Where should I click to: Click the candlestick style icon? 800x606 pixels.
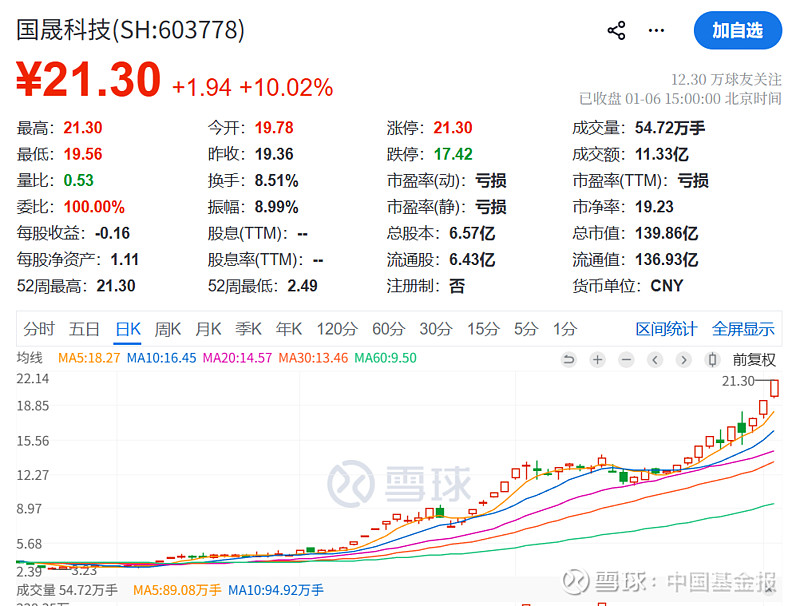click(712, 359)
